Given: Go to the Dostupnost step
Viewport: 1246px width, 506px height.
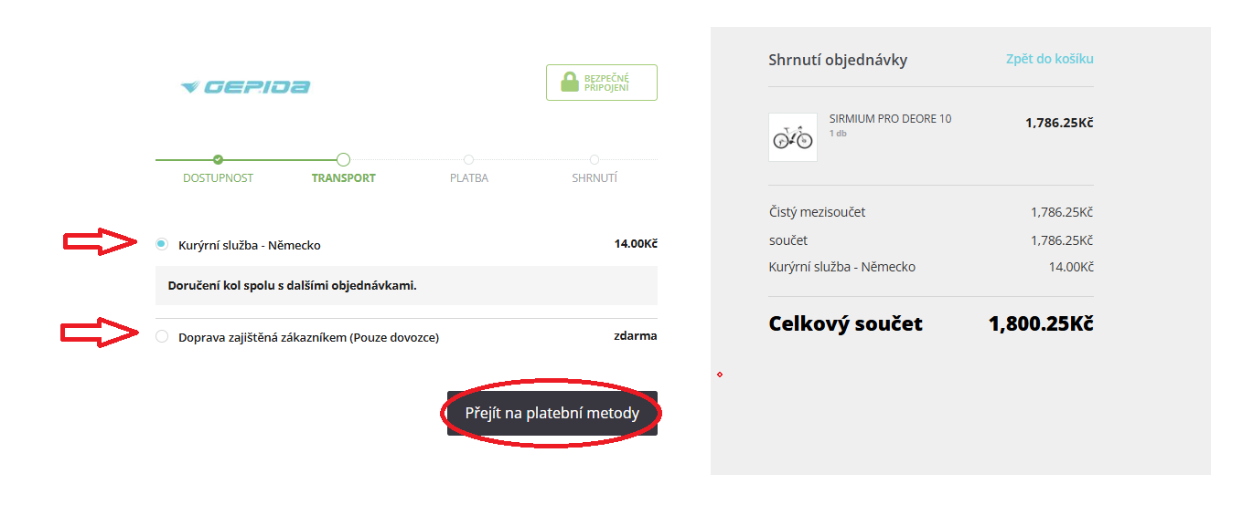Looking at the screenshot, I should [218, 178].
